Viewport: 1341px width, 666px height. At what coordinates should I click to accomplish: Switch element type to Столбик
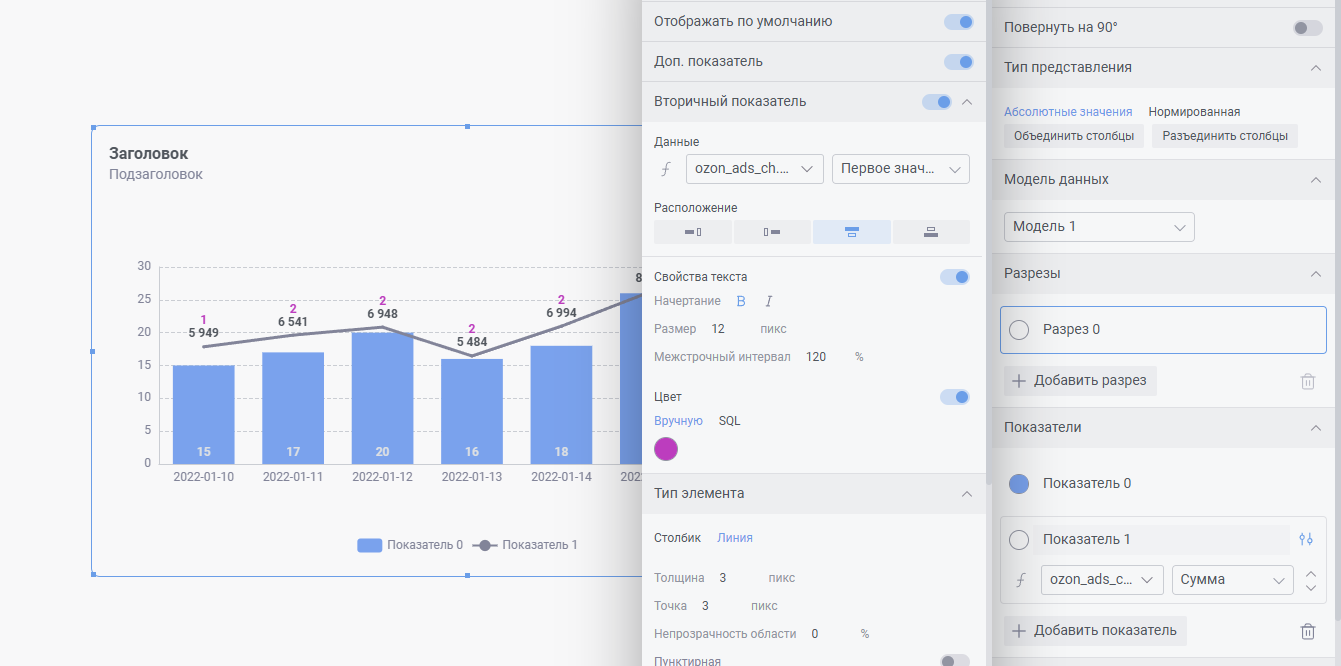coord(677,538)
